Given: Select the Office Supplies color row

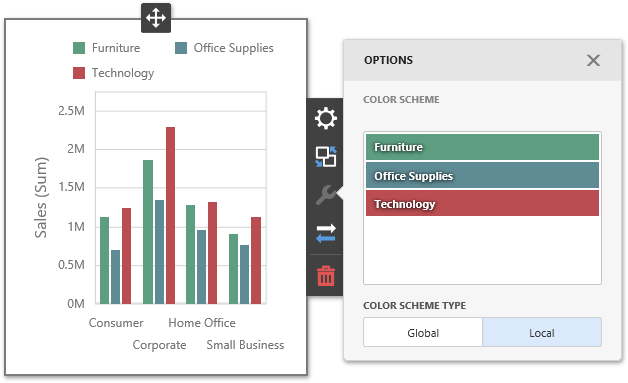Looking at the screenshot, I should [482, 175].
